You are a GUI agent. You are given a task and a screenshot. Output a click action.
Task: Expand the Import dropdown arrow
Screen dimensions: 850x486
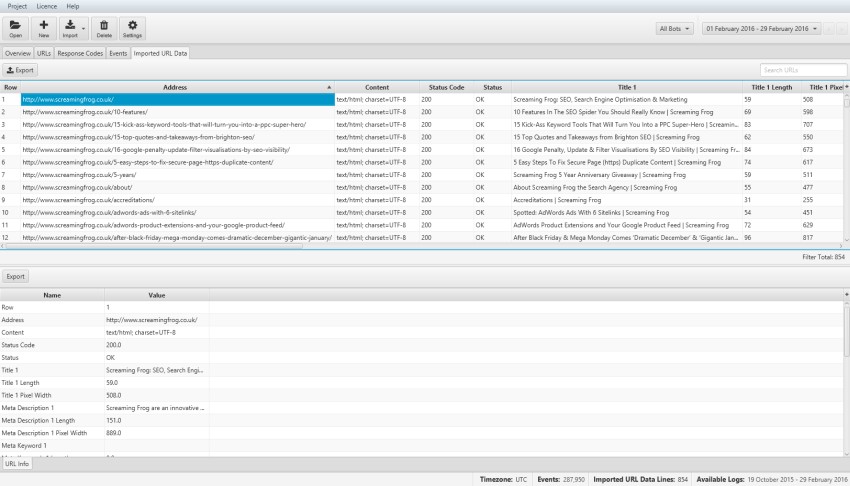click(x=84, y=29)
